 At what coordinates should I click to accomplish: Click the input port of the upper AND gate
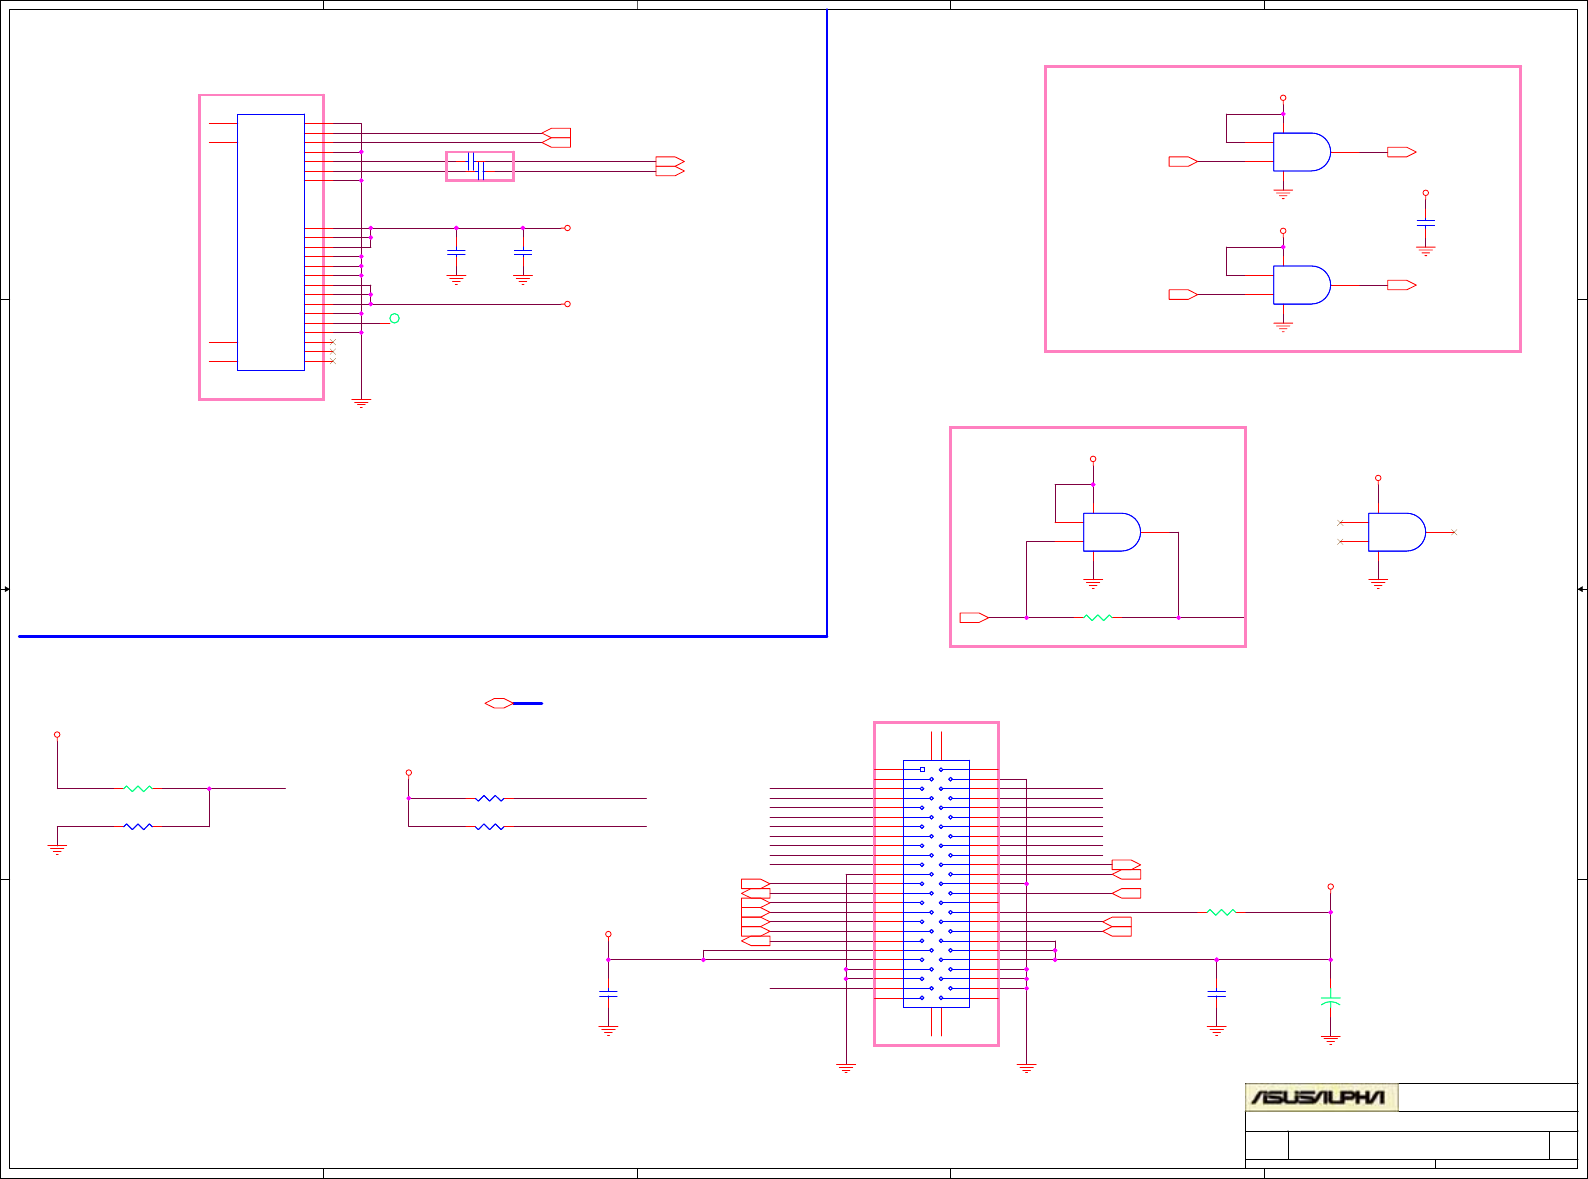click(1183, 161)
